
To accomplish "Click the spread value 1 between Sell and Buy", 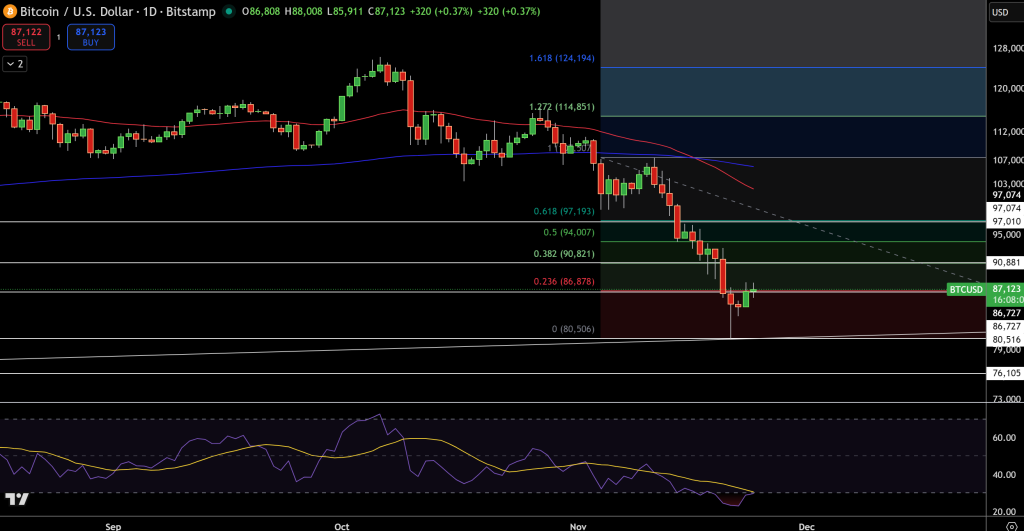I will (x=59, y=37).
